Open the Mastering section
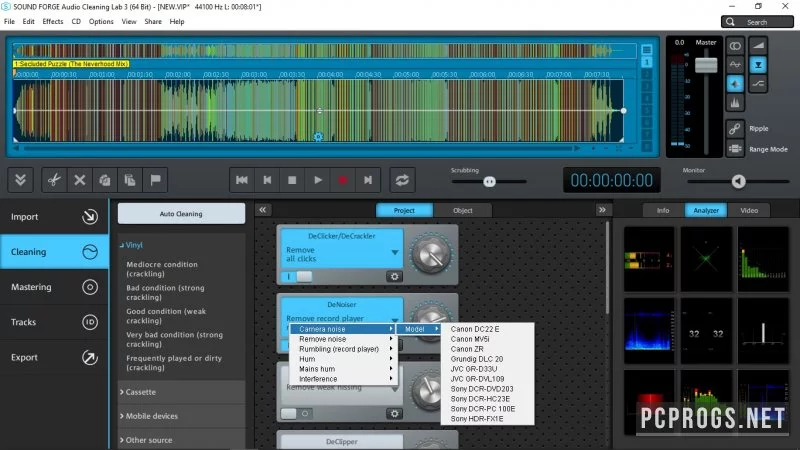The width and height of the screenshot is (800, 450). [x=54, y=287]
